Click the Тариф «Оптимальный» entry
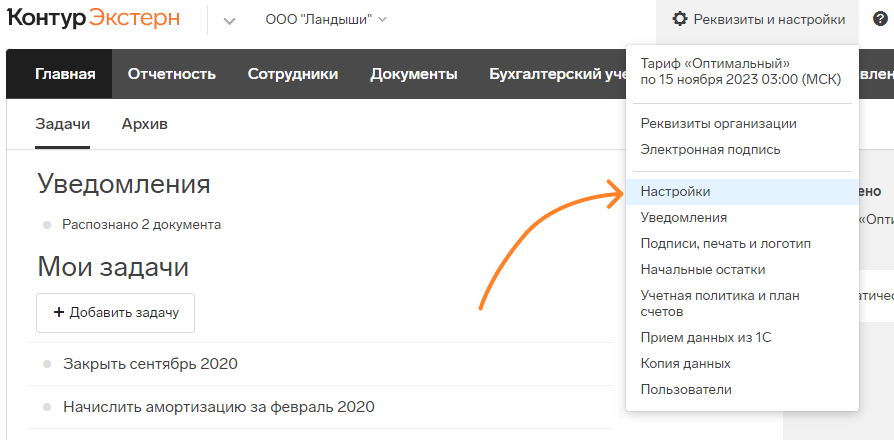Screen dimensions: 894x440 click(741, 71)
